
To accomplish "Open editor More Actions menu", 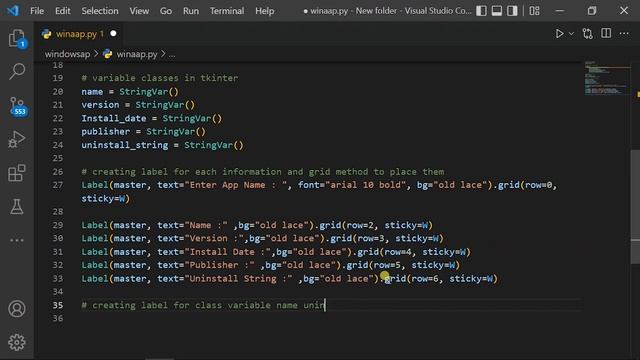I will pos(624,33).
